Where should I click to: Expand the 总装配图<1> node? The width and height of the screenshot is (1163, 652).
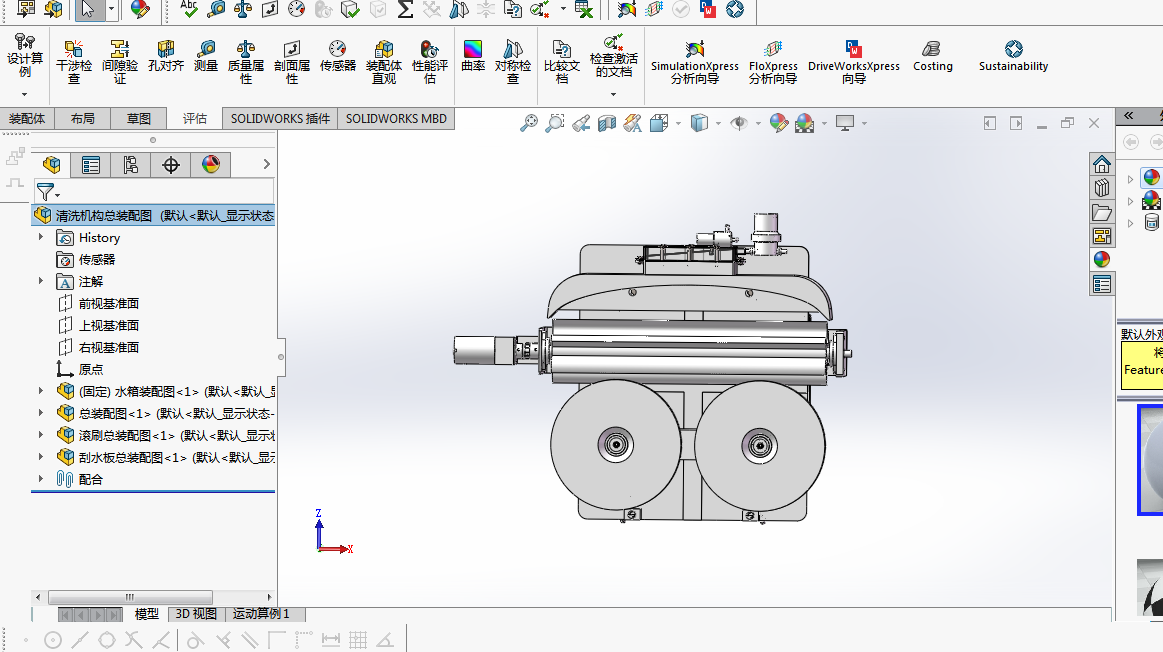pos(41,413)
